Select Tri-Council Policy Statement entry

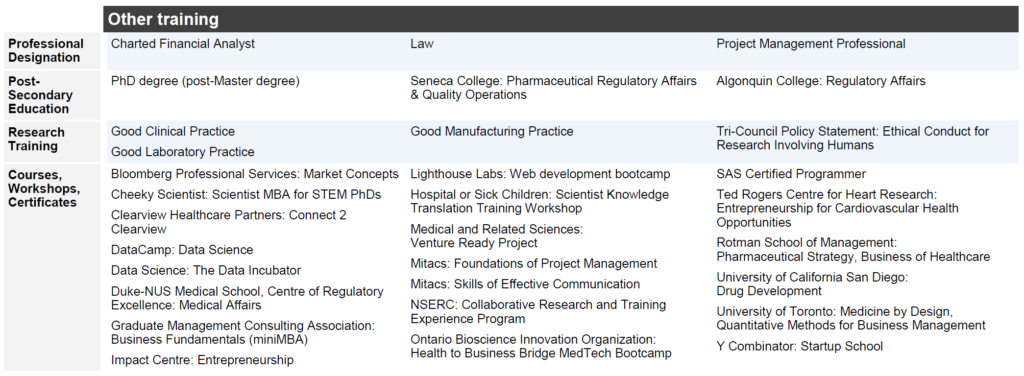[x=852, y=138]
